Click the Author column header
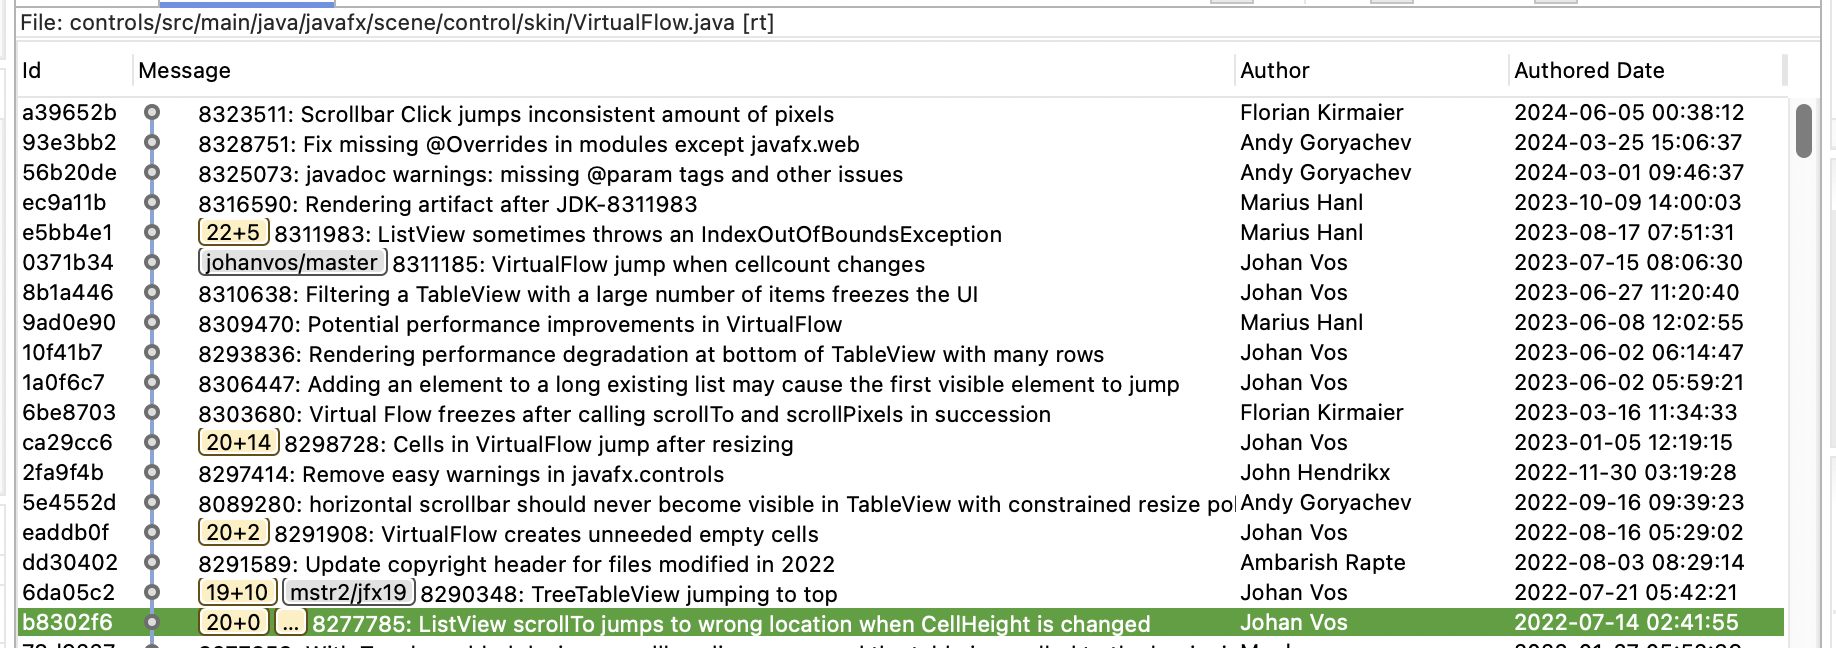Image resolution: width=1836 pixels, height=648 pixels. 1274,71
